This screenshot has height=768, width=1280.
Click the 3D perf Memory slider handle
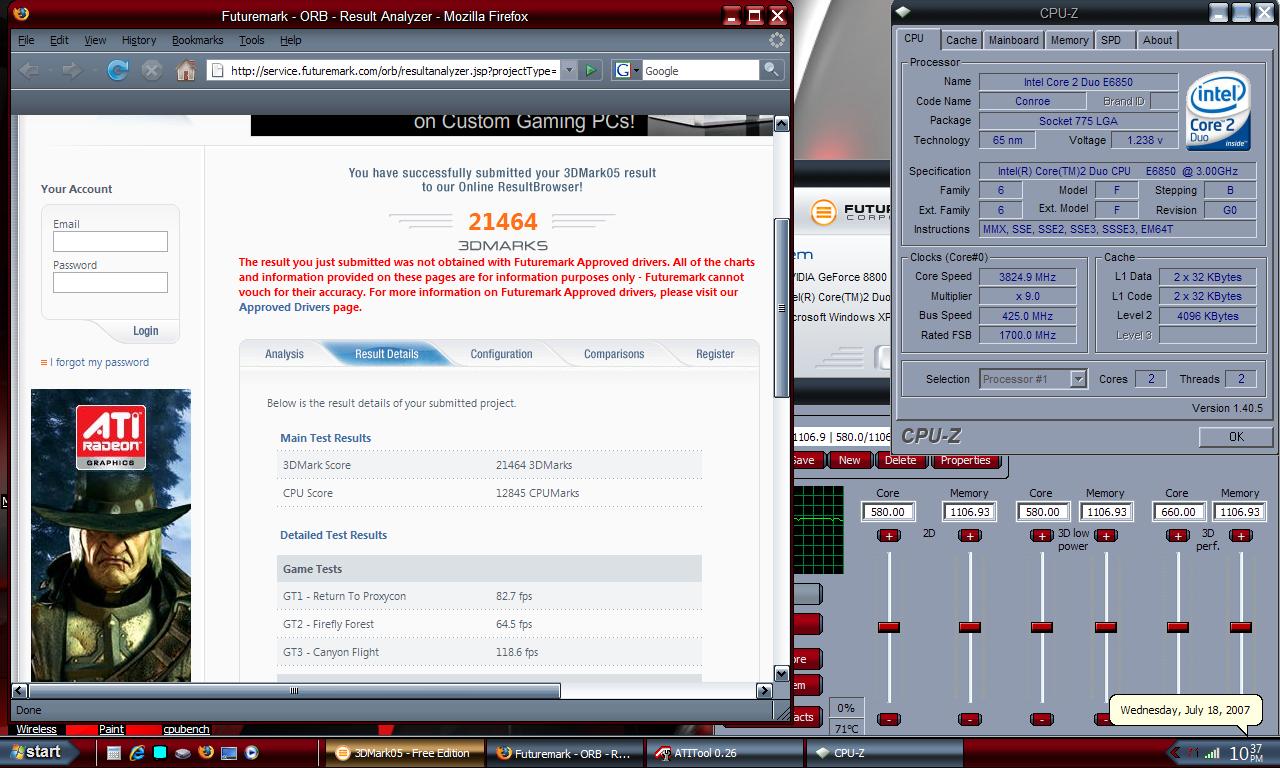[1241, 627]
